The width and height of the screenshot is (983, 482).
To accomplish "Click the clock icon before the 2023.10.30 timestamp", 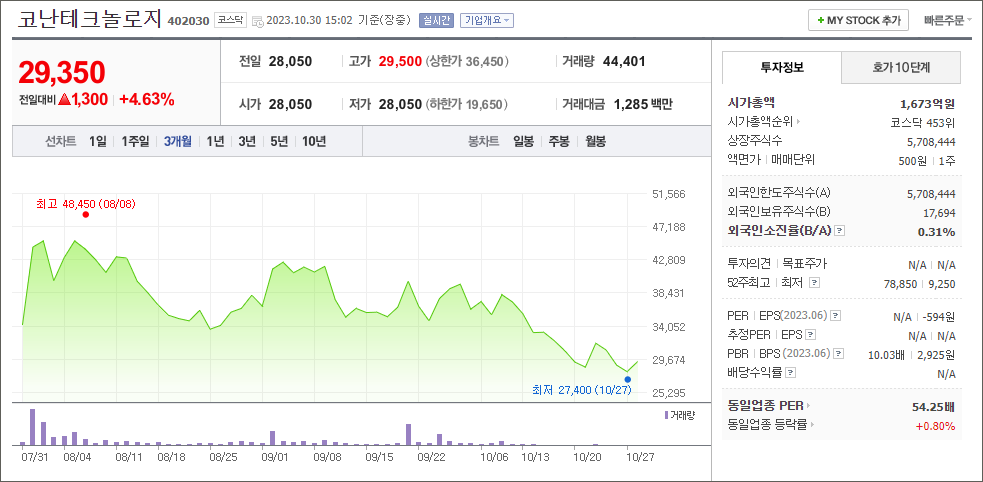I will [x=257, y=21].
